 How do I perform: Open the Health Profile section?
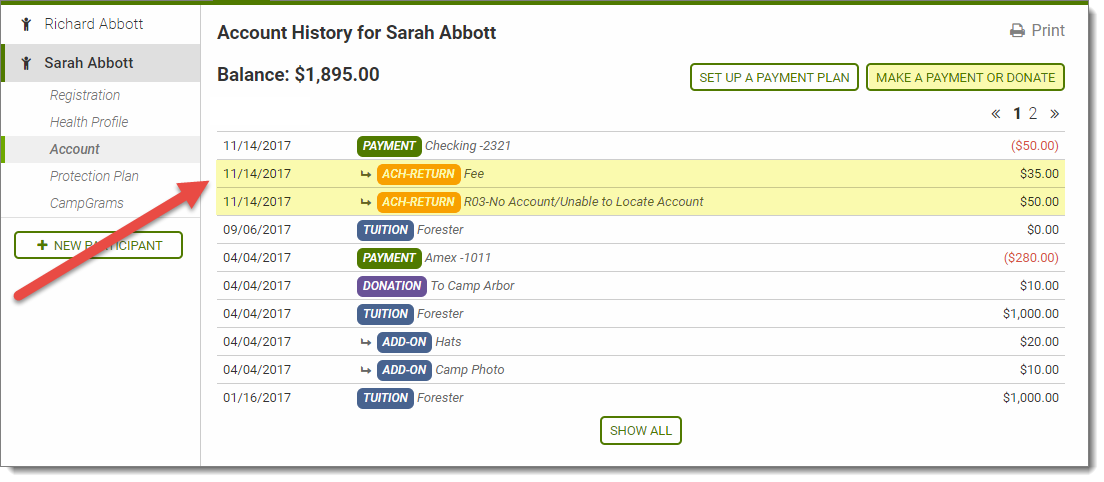coord(89,122)
